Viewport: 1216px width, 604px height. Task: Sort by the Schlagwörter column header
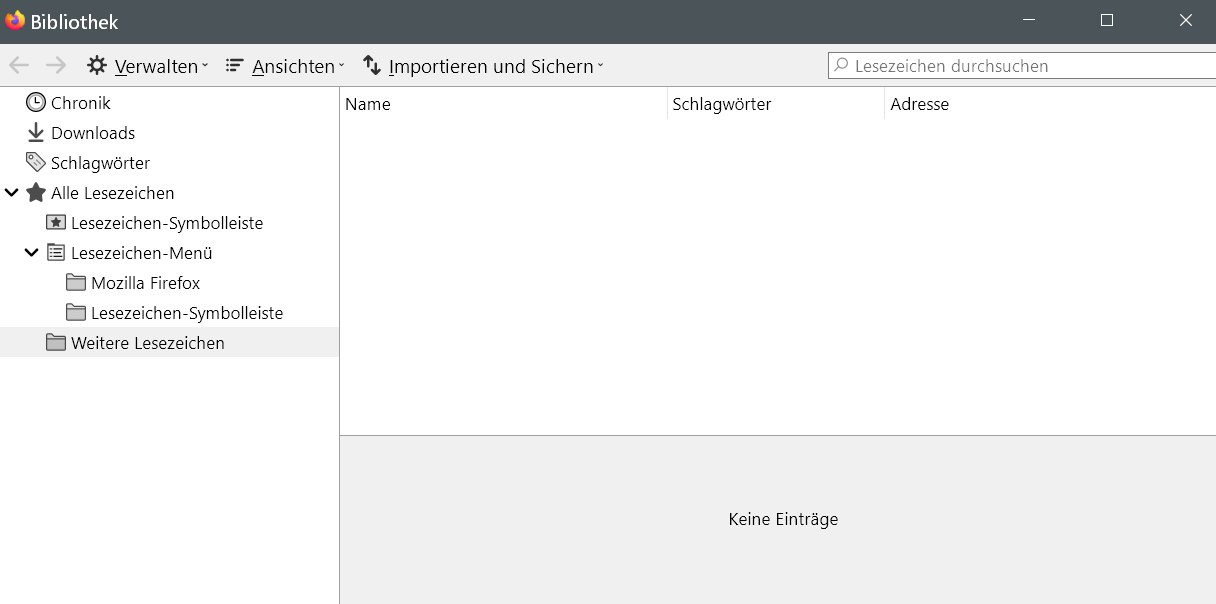pos(775,104)
